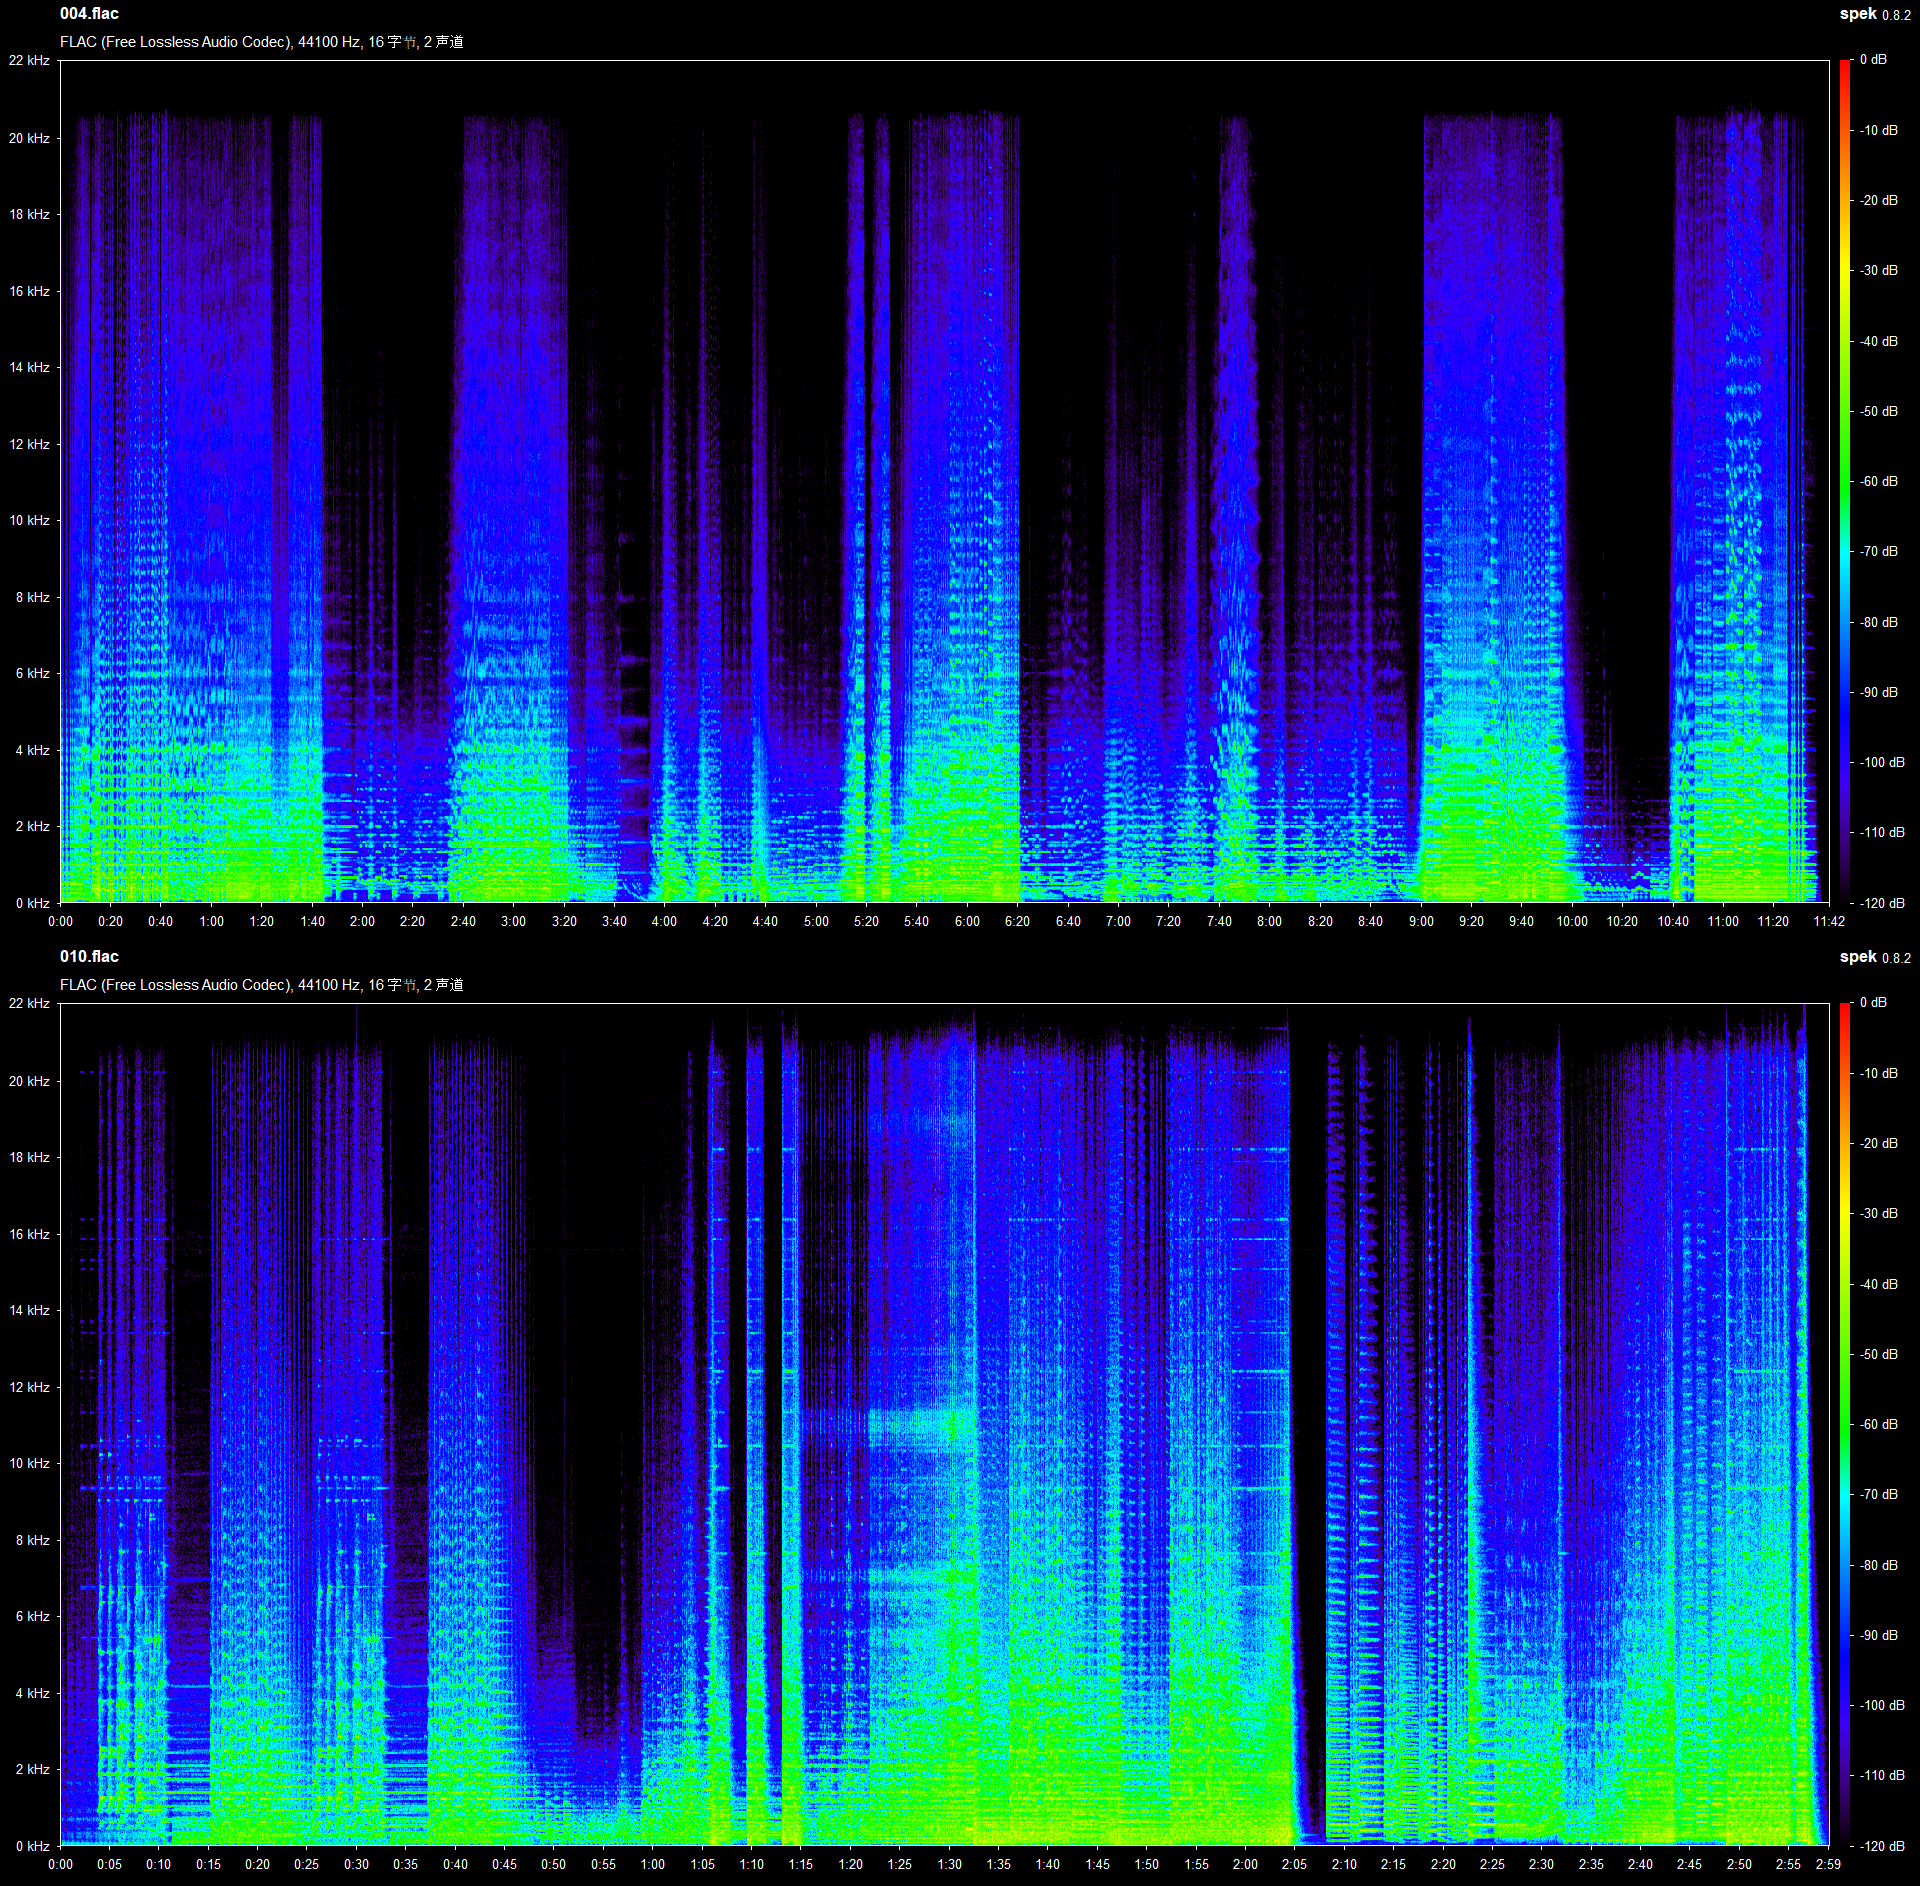Click the 10 kHz label of 010.flac

[29, 1463]
